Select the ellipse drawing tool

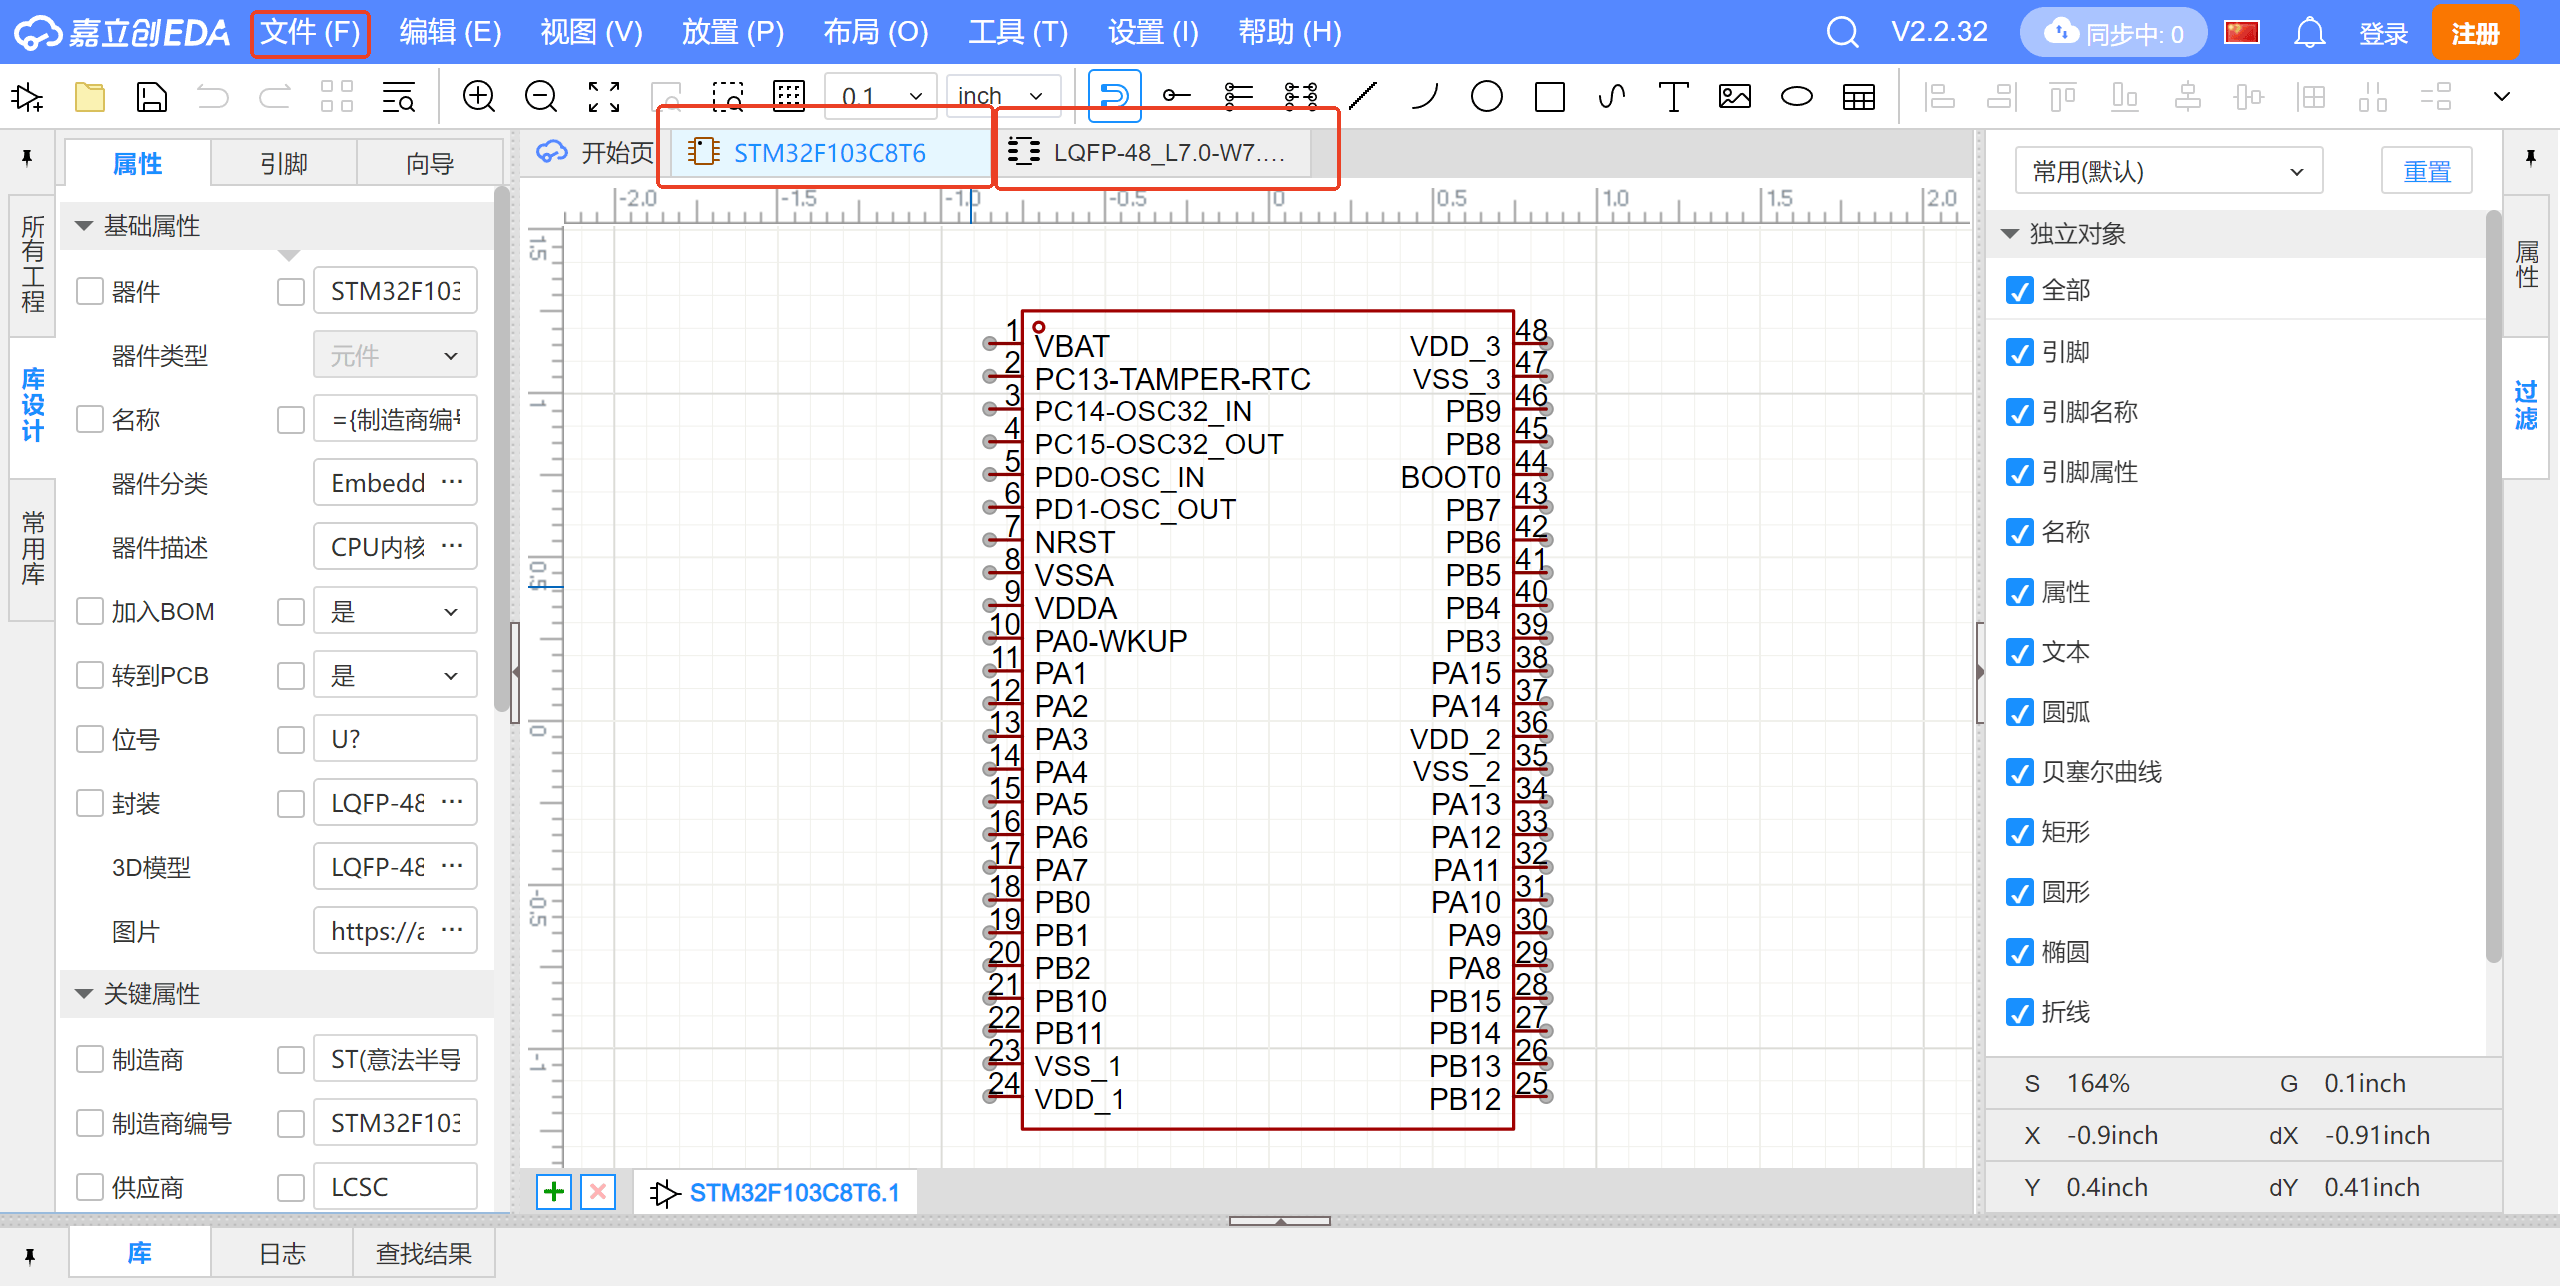[x=1797, y=97]
